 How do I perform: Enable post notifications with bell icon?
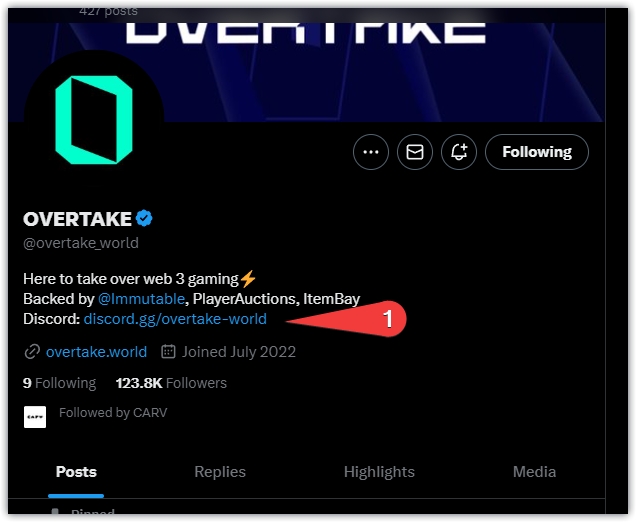point(459,152)
